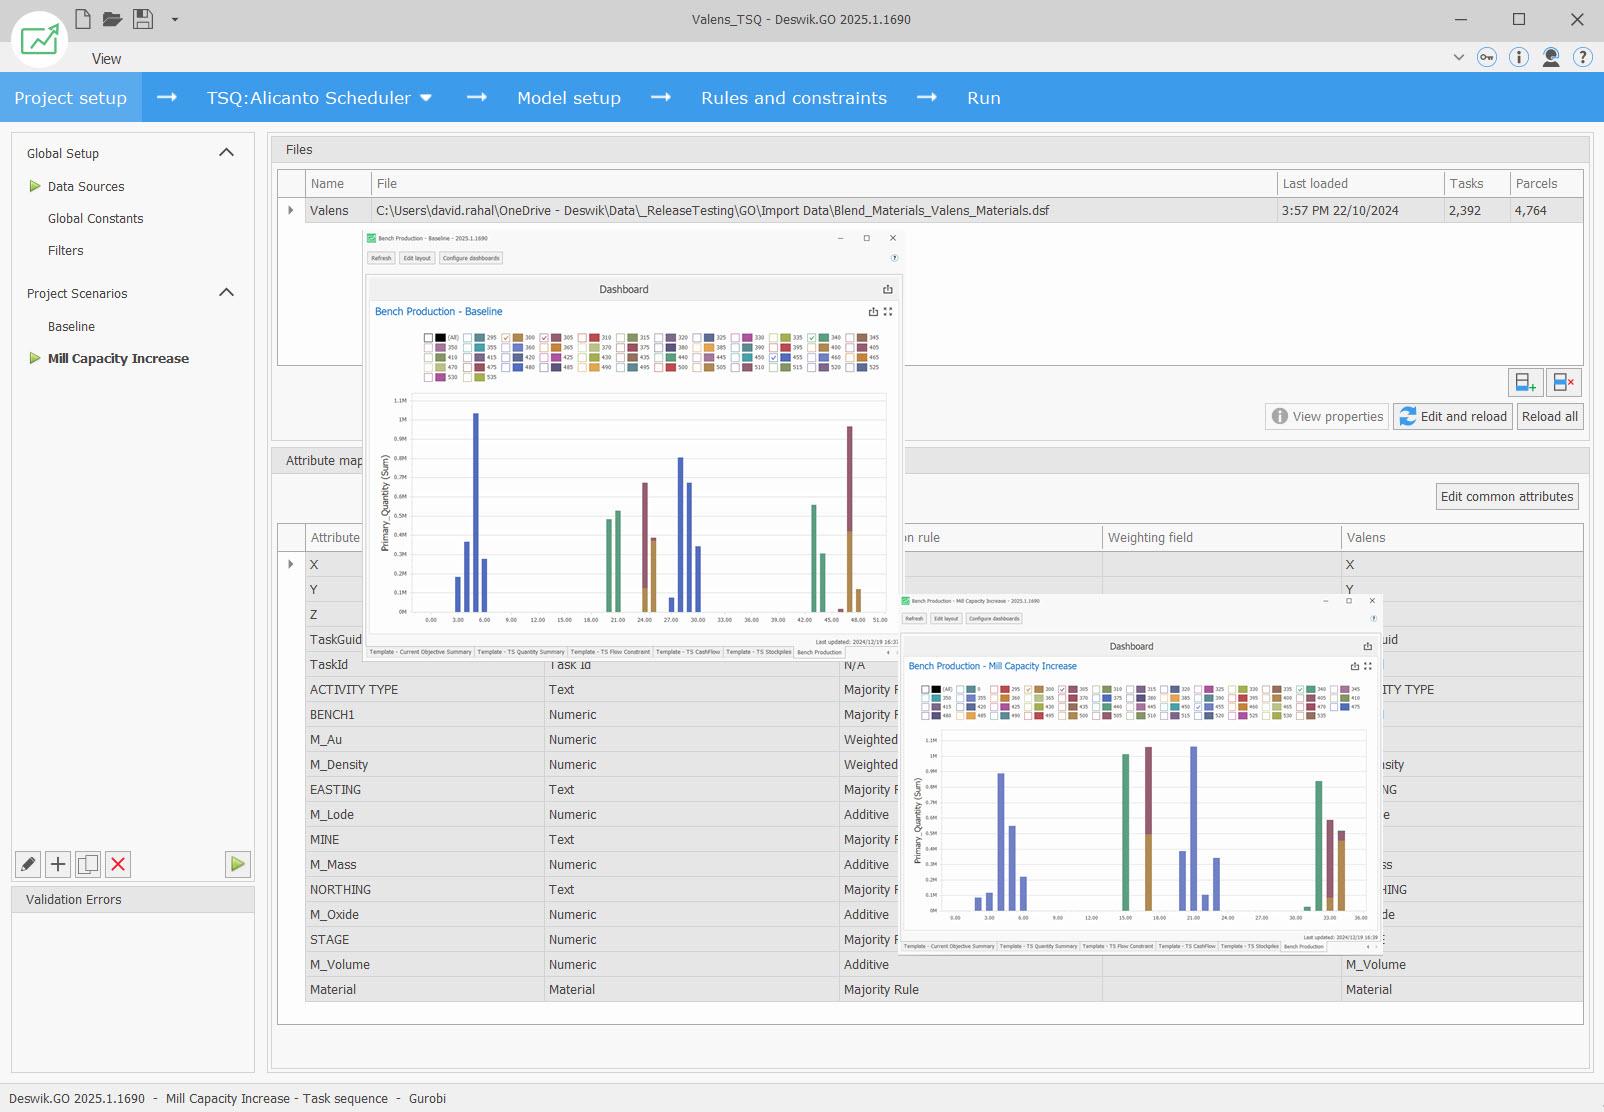Click the Mill Capacity Increase Dashboard header export icon
Image resolution: width=1604 pixels, height=1112 pixels.
point(1368,646)
